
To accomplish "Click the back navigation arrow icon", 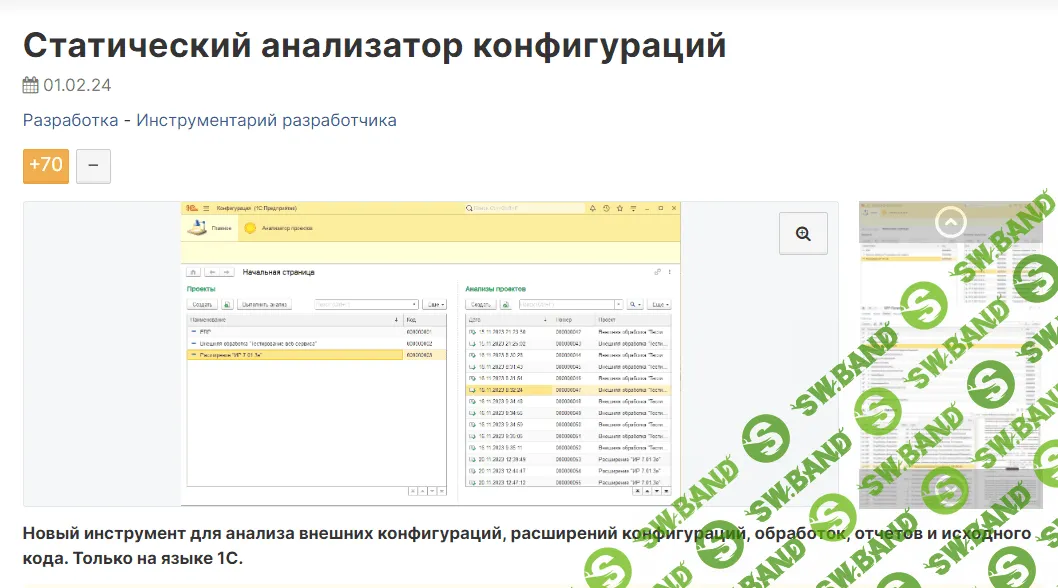I will pyautogui.click(x=213, y=271).
